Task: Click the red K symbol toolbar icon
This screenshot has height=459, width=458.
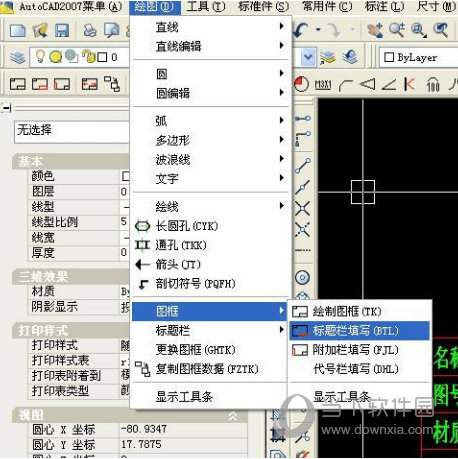Action: coord(409,84)
